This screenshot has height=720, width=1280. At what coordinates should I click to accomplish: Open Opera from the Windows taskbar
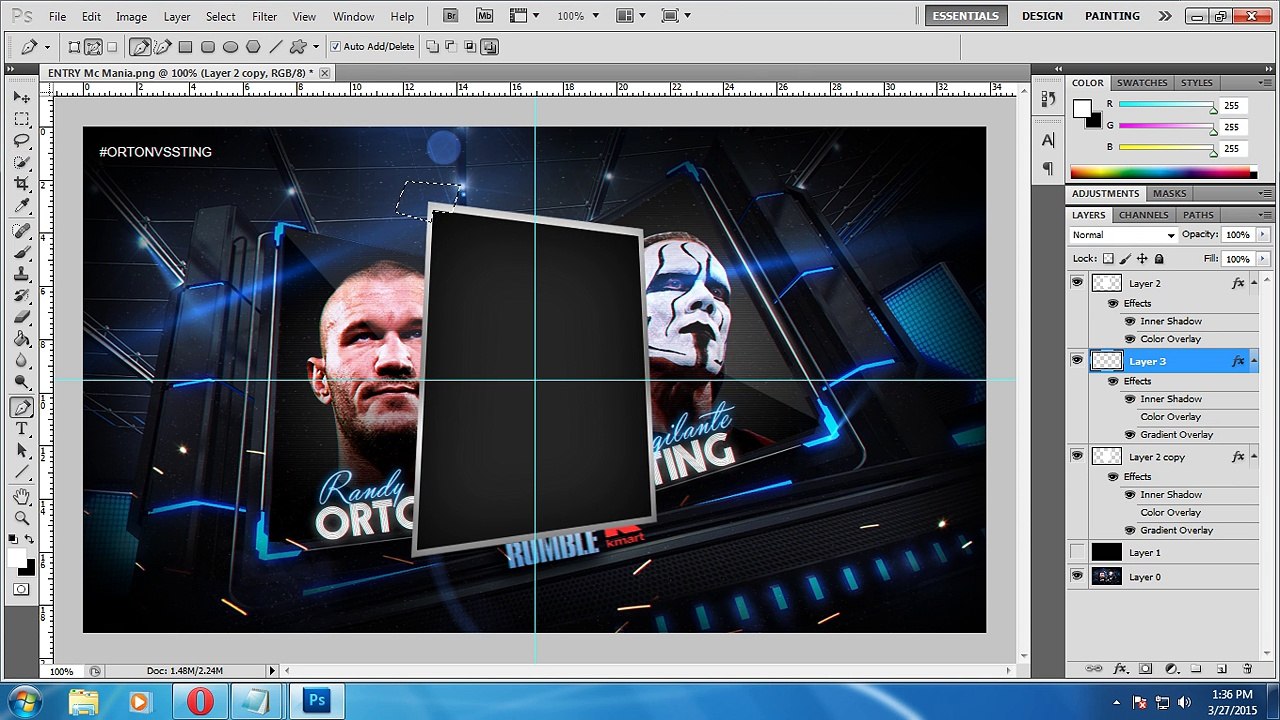pyautogui.click(x=200, y=701)
